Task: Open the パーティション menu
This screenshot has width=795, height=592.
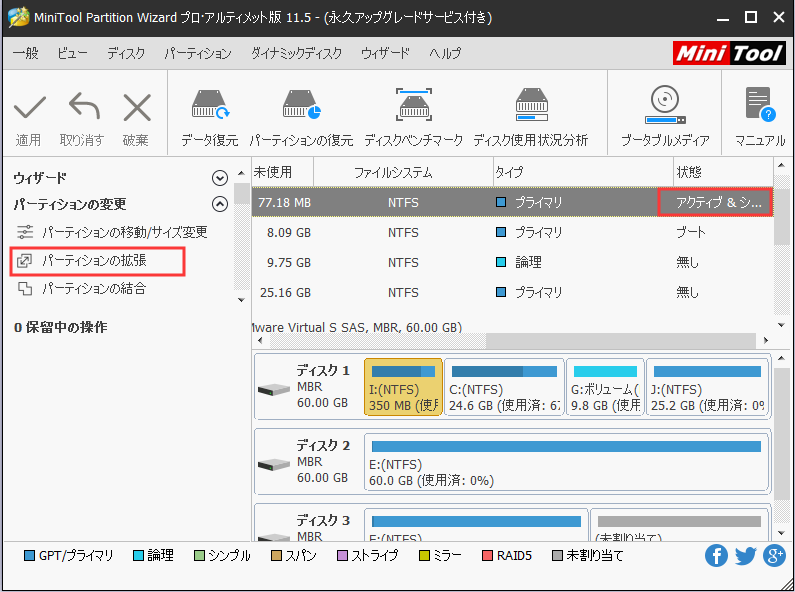Action: click(x=198, y=53)
